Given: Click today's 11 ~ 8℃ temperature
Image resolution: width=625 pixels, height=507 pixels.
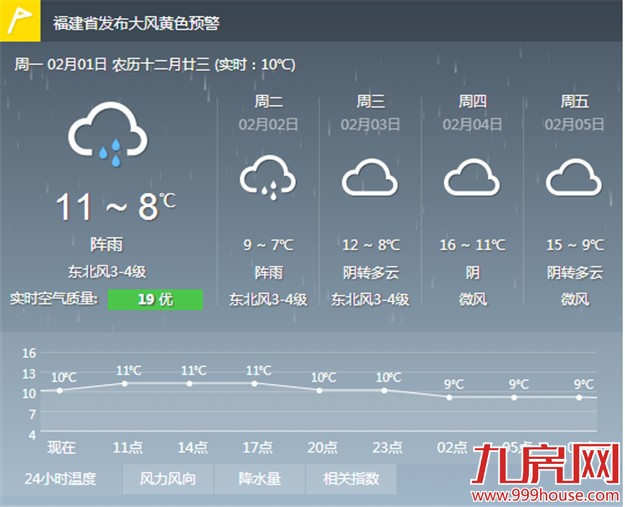Looking at the screenshot, I should (115, 207).
